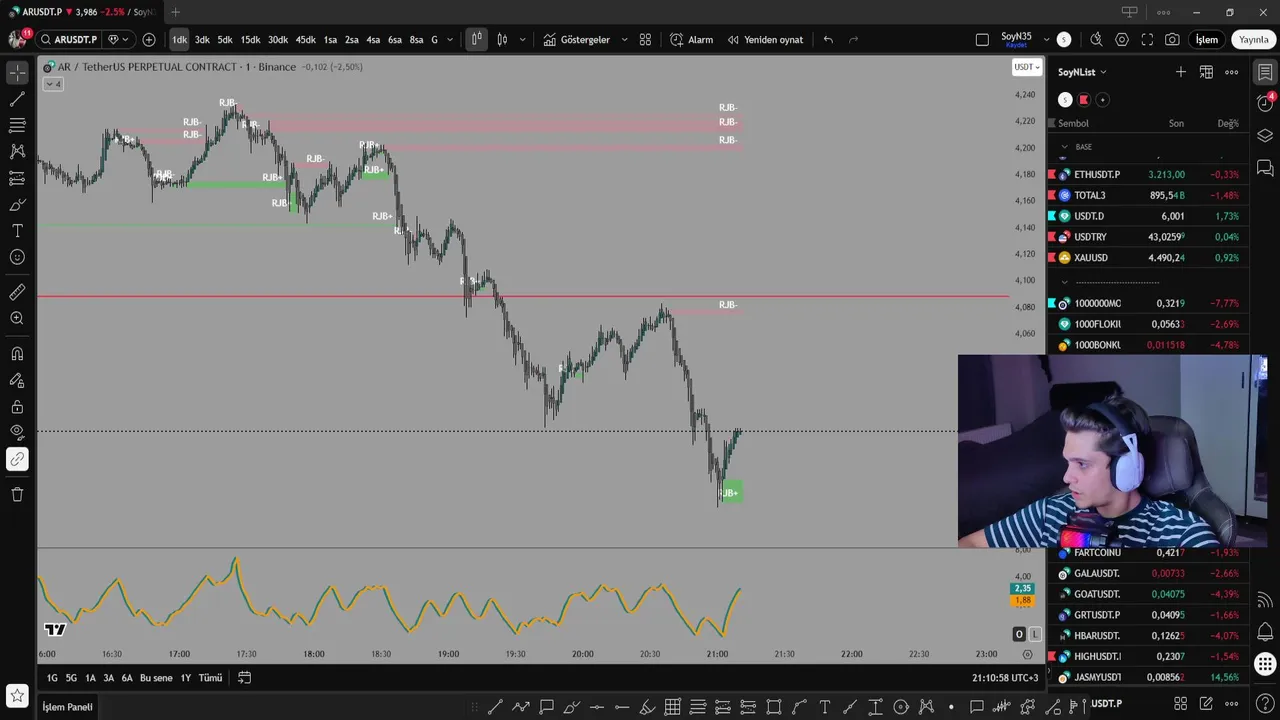Screen dimensions: 1280x720
Task: Open alerts panel with badge 4
Action: point(1264,103)
